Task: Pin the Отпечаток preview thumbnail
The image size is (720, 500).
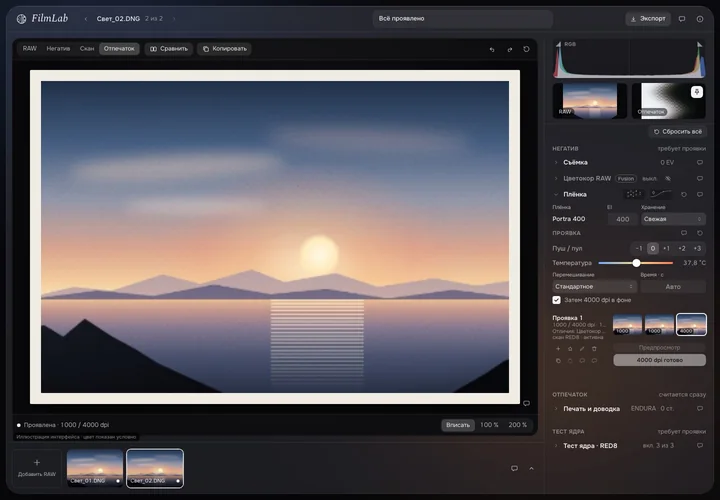Action: coord(697,92)
